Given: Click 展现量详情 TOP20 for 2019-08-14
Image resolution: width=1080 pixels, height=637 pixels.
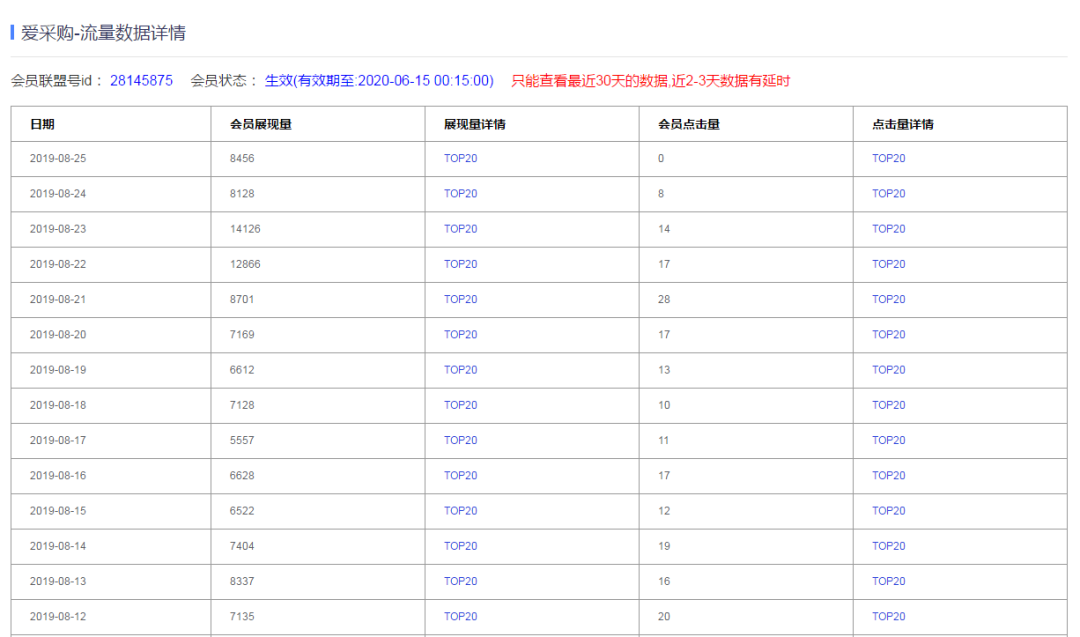Looking at the screenshot, I should [460, 546].
